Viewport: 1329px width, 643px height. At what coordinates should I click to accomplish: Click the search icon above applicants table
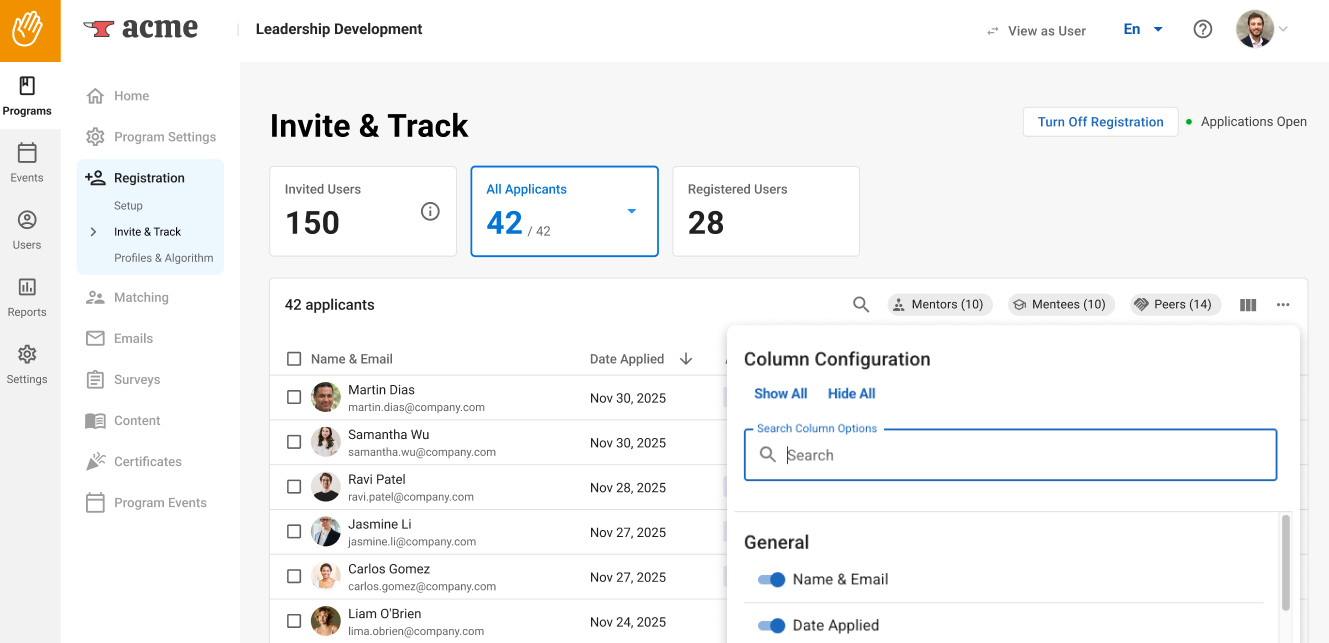pyautogui.click(x=860, y=305)
